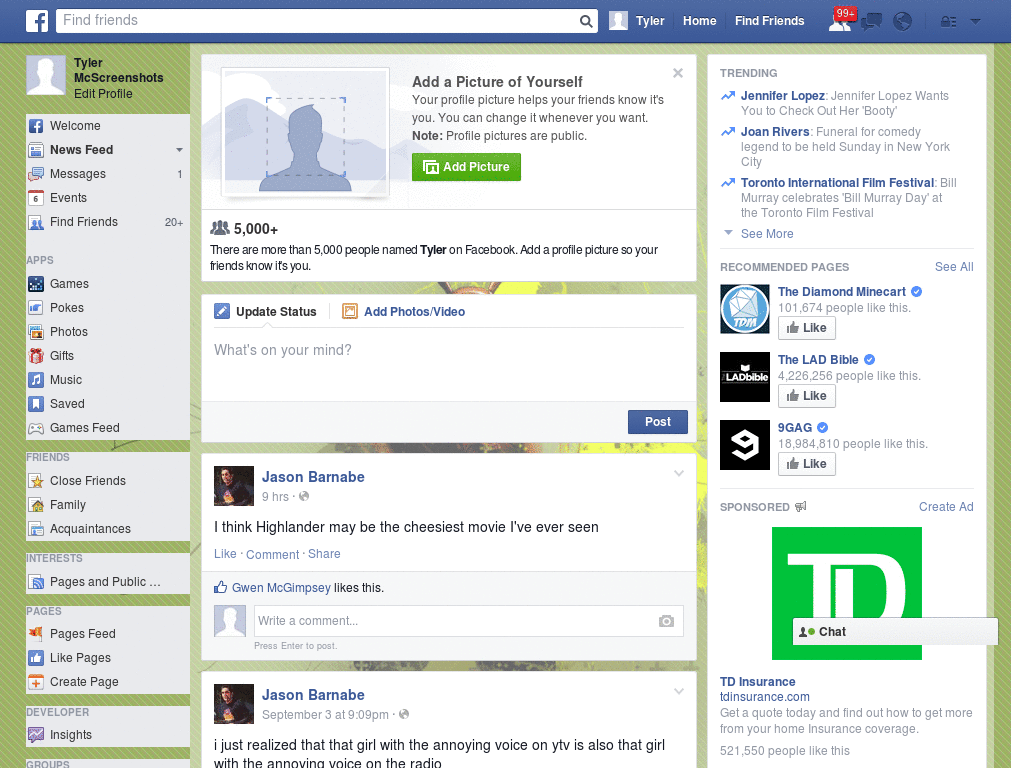Click the Games app icon
Viewport: 1024px width, 768px height.
coord(36,284)
